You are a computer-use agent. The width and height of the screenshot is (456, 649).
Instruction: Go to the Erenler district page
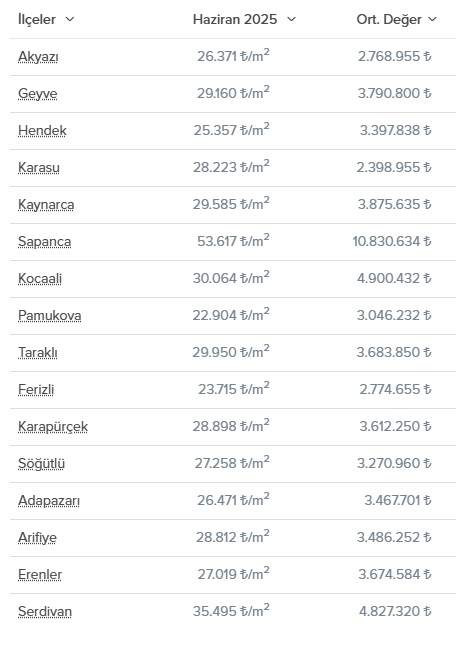tap(40, 575)
